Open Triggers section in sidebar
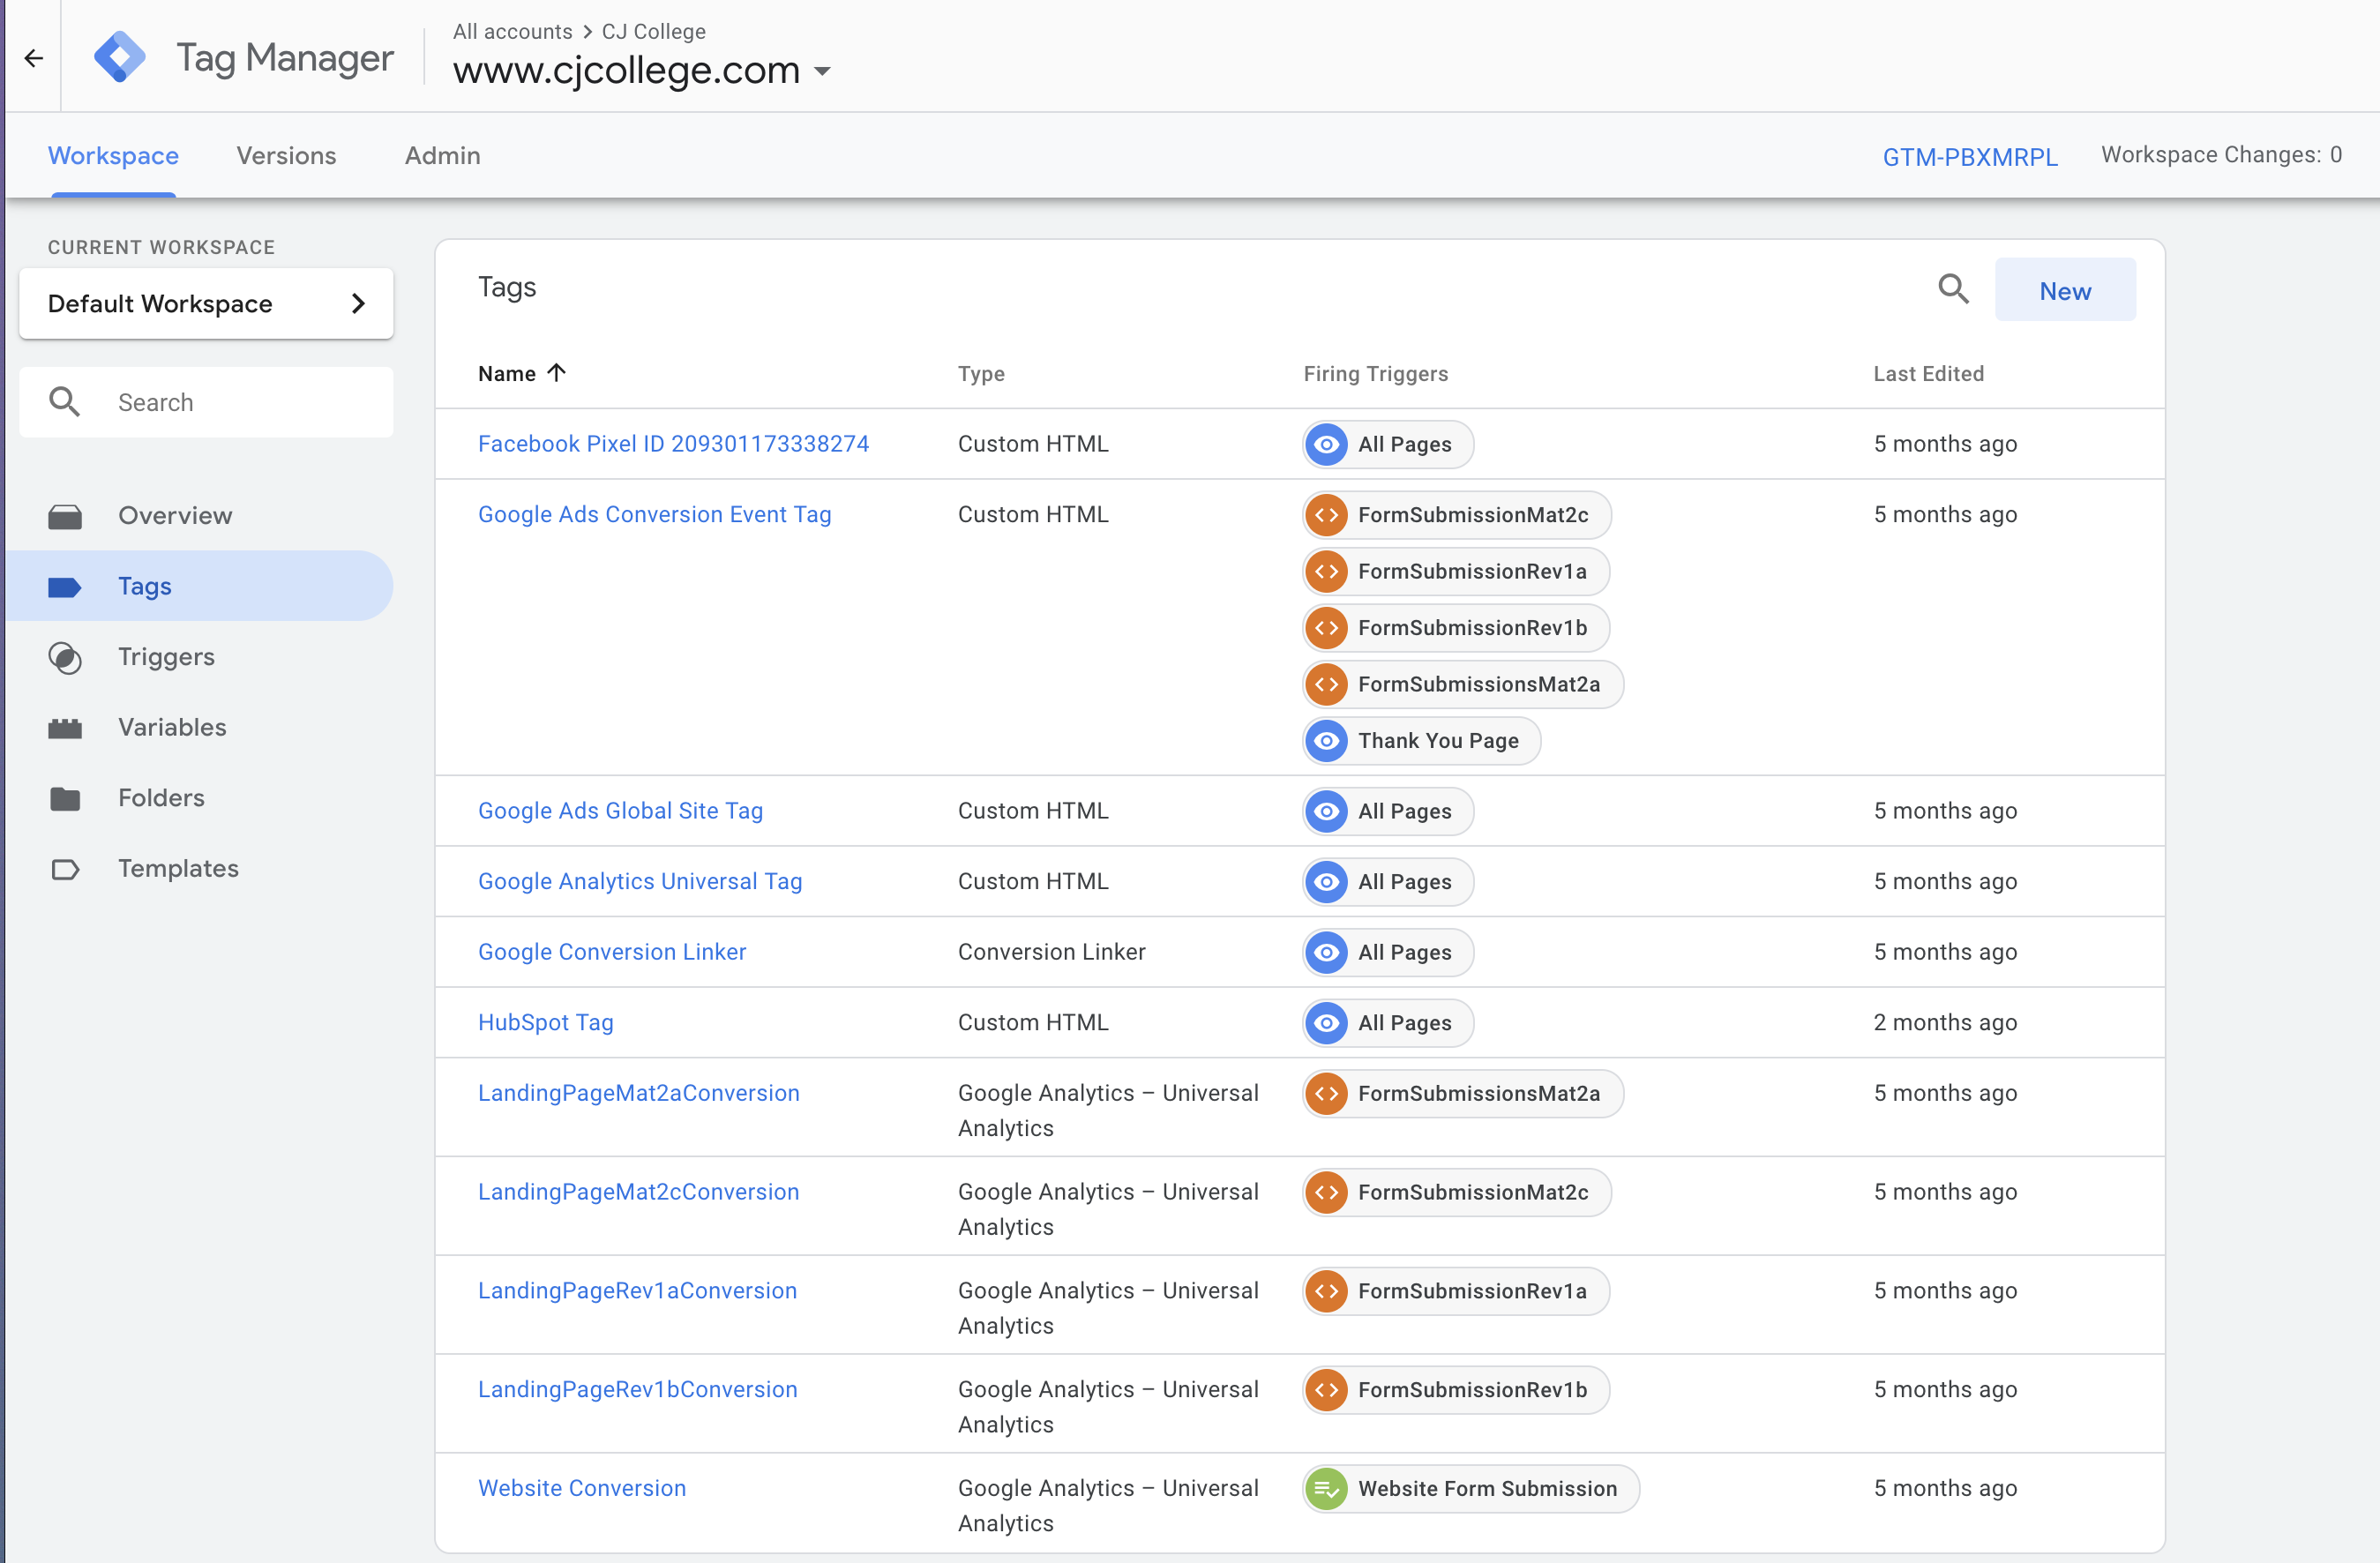 (166, 656)
